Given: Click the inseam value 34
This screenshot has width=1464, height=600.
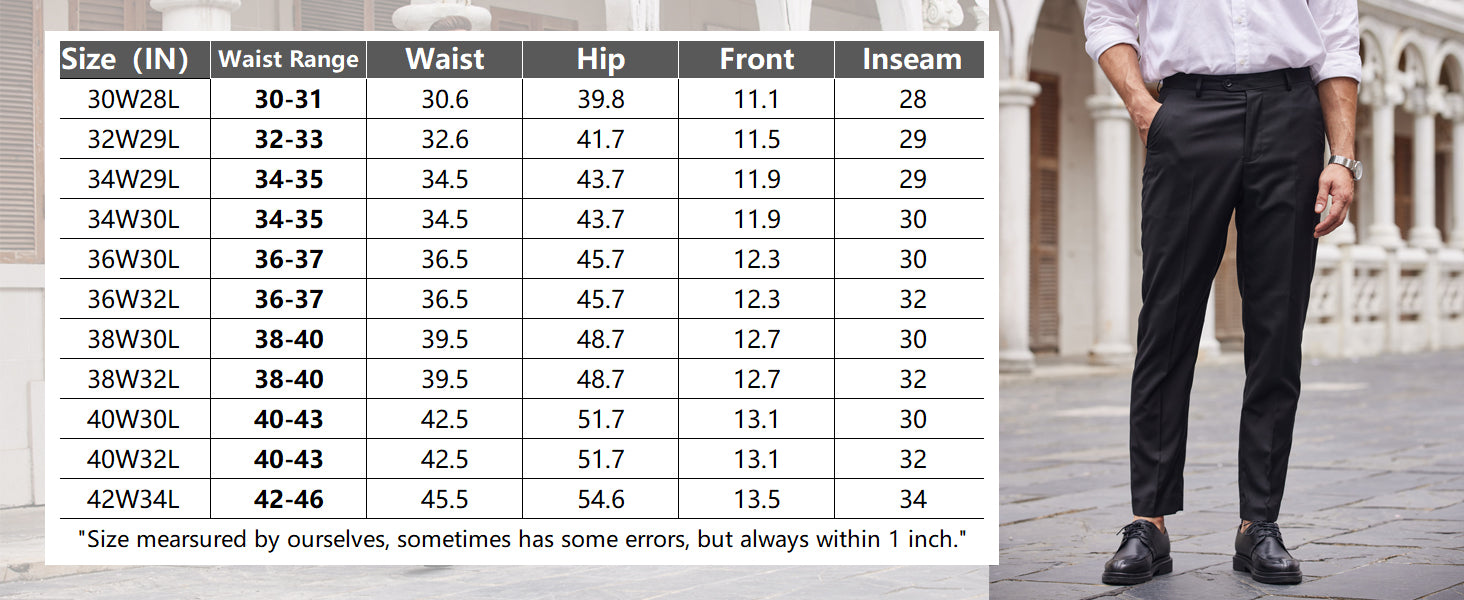Looking at the screenshot, I should click(x=912, y=500).
